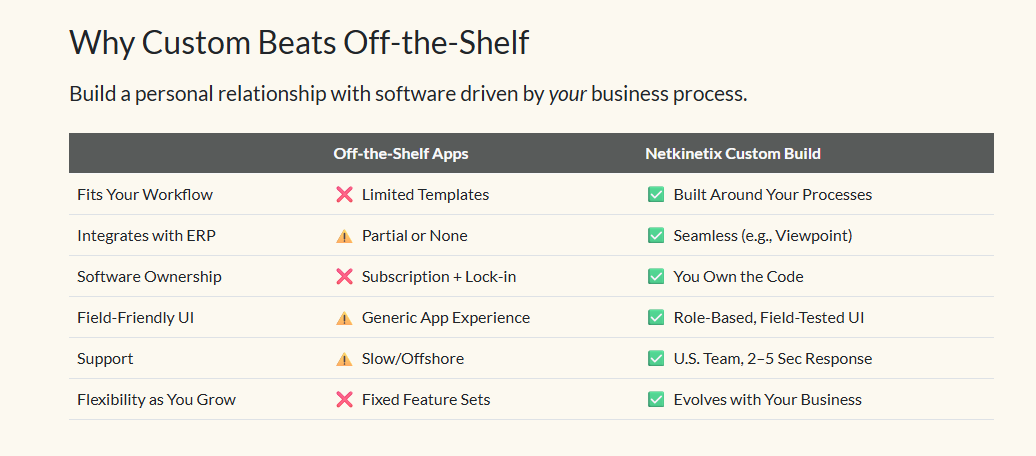Viewport: 1036px width, 456px height.
Task: Click the Why Custom Beats Off-the-Shelf heading
Action: pyautogui.click(x=299, y=43)
